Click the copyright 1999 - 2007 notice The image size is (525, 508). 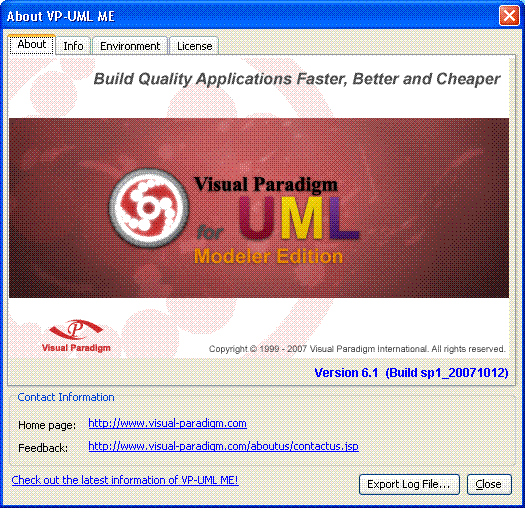point(357,349)
